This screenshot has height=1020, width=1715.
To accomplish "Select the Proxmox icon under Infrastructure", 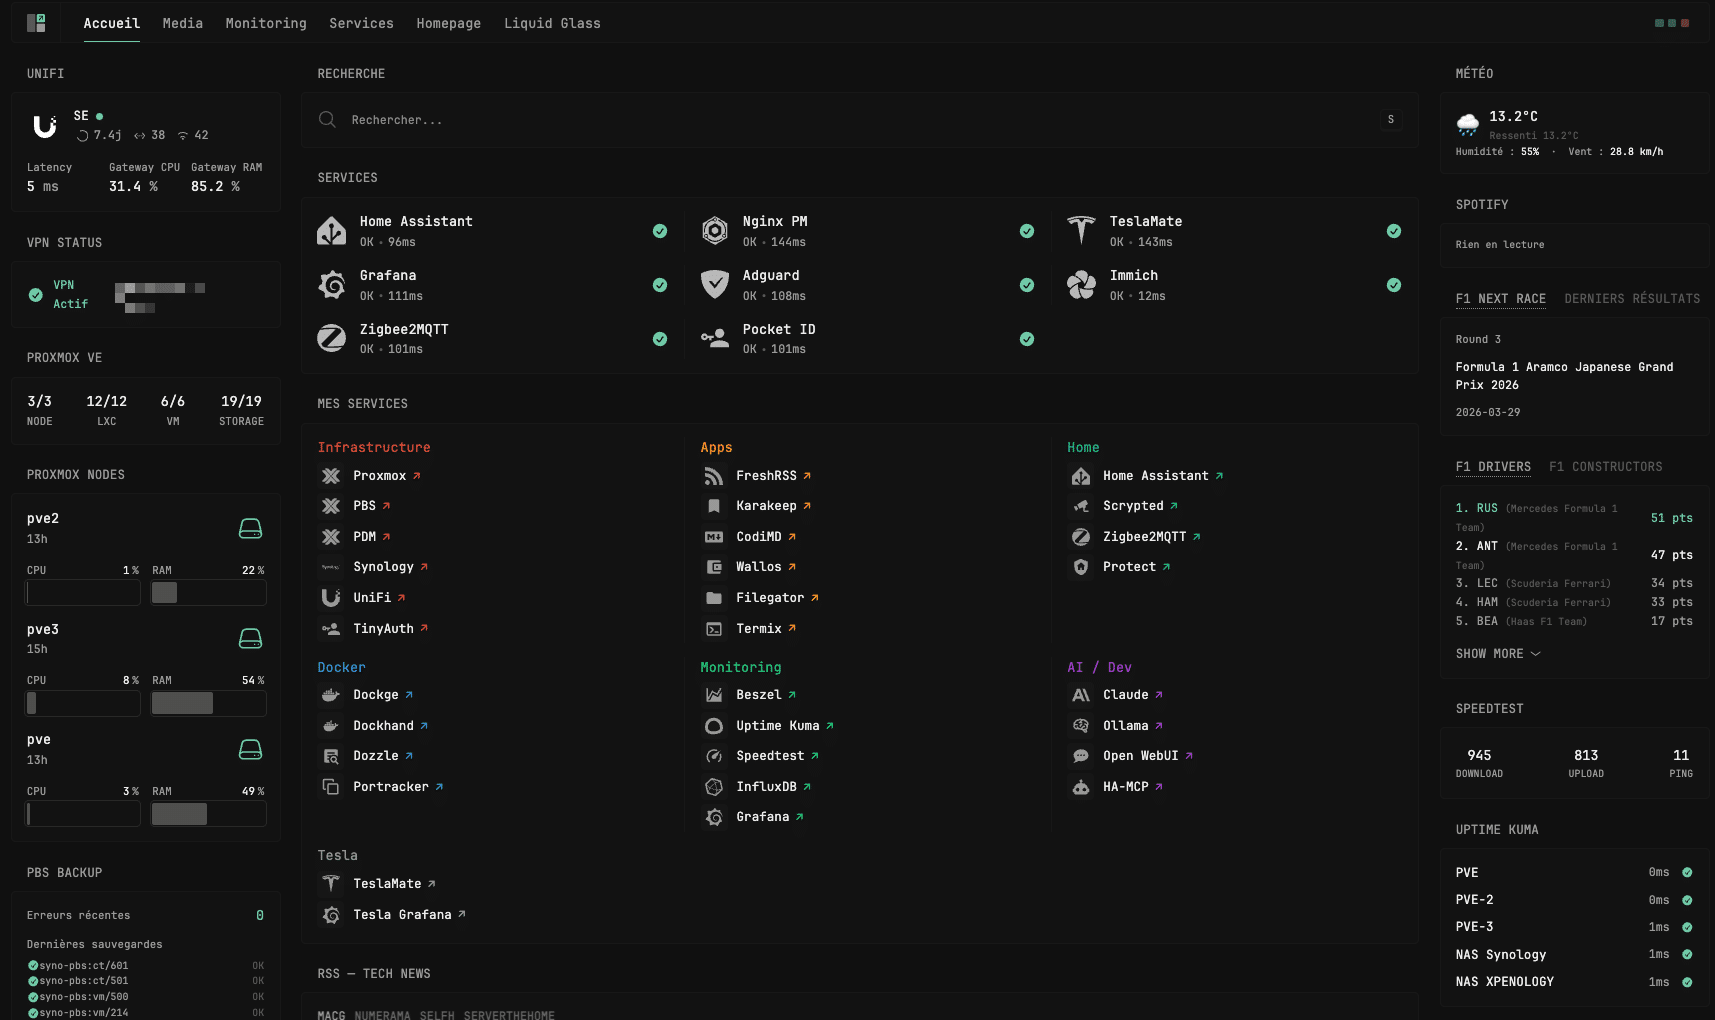I will pos(331,475).
